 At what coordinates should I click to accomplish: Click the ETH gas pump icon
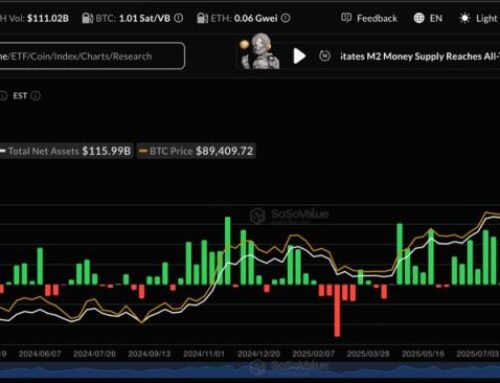click(x=202, y=18)
